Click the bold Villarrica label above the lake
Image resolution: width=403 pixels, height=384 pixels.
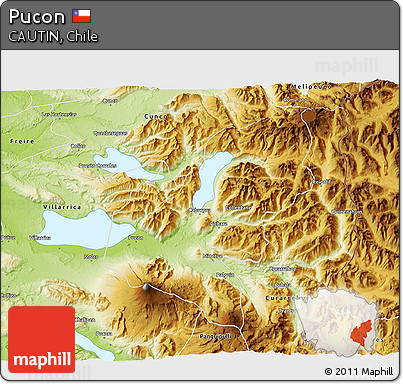[62, 207]
